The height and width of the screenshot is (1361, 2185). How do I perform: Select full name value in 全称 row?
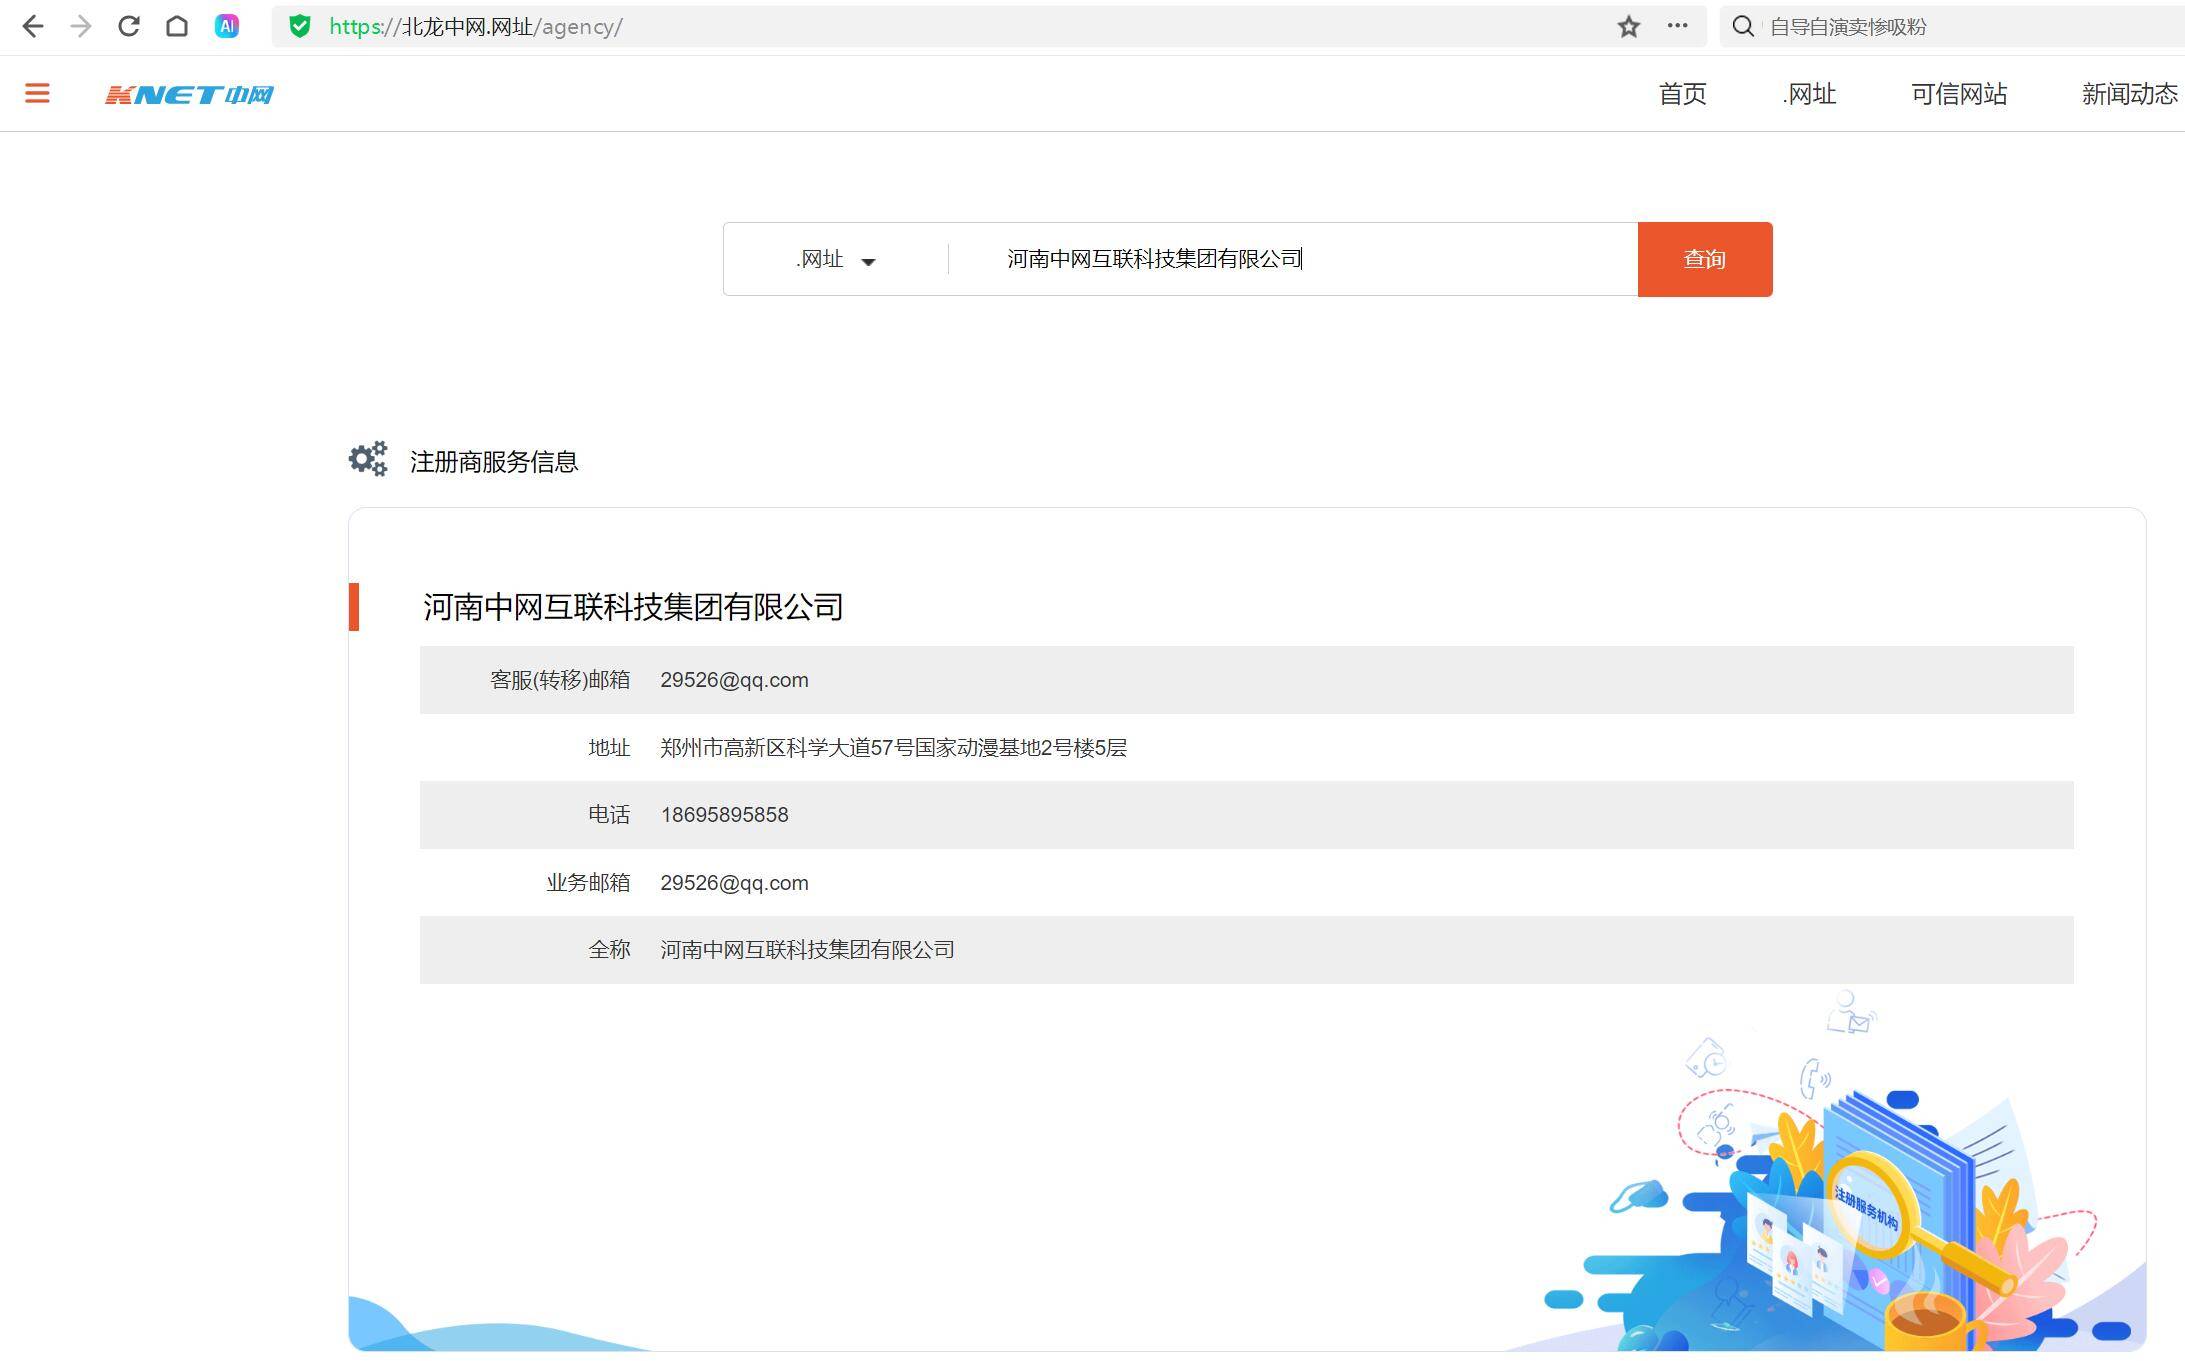pyautogui.click(x=807, y=950)
